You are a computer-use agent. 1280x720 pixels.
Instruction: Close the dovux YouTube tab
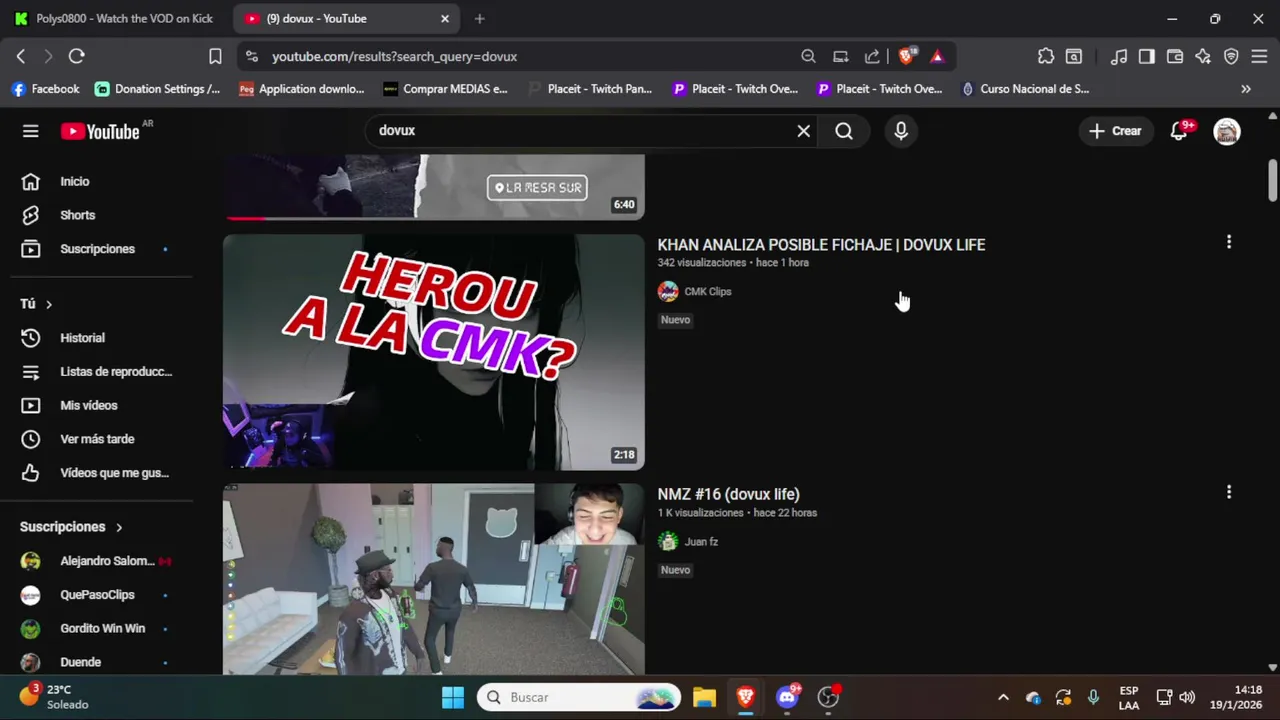(x=445, y=19)
